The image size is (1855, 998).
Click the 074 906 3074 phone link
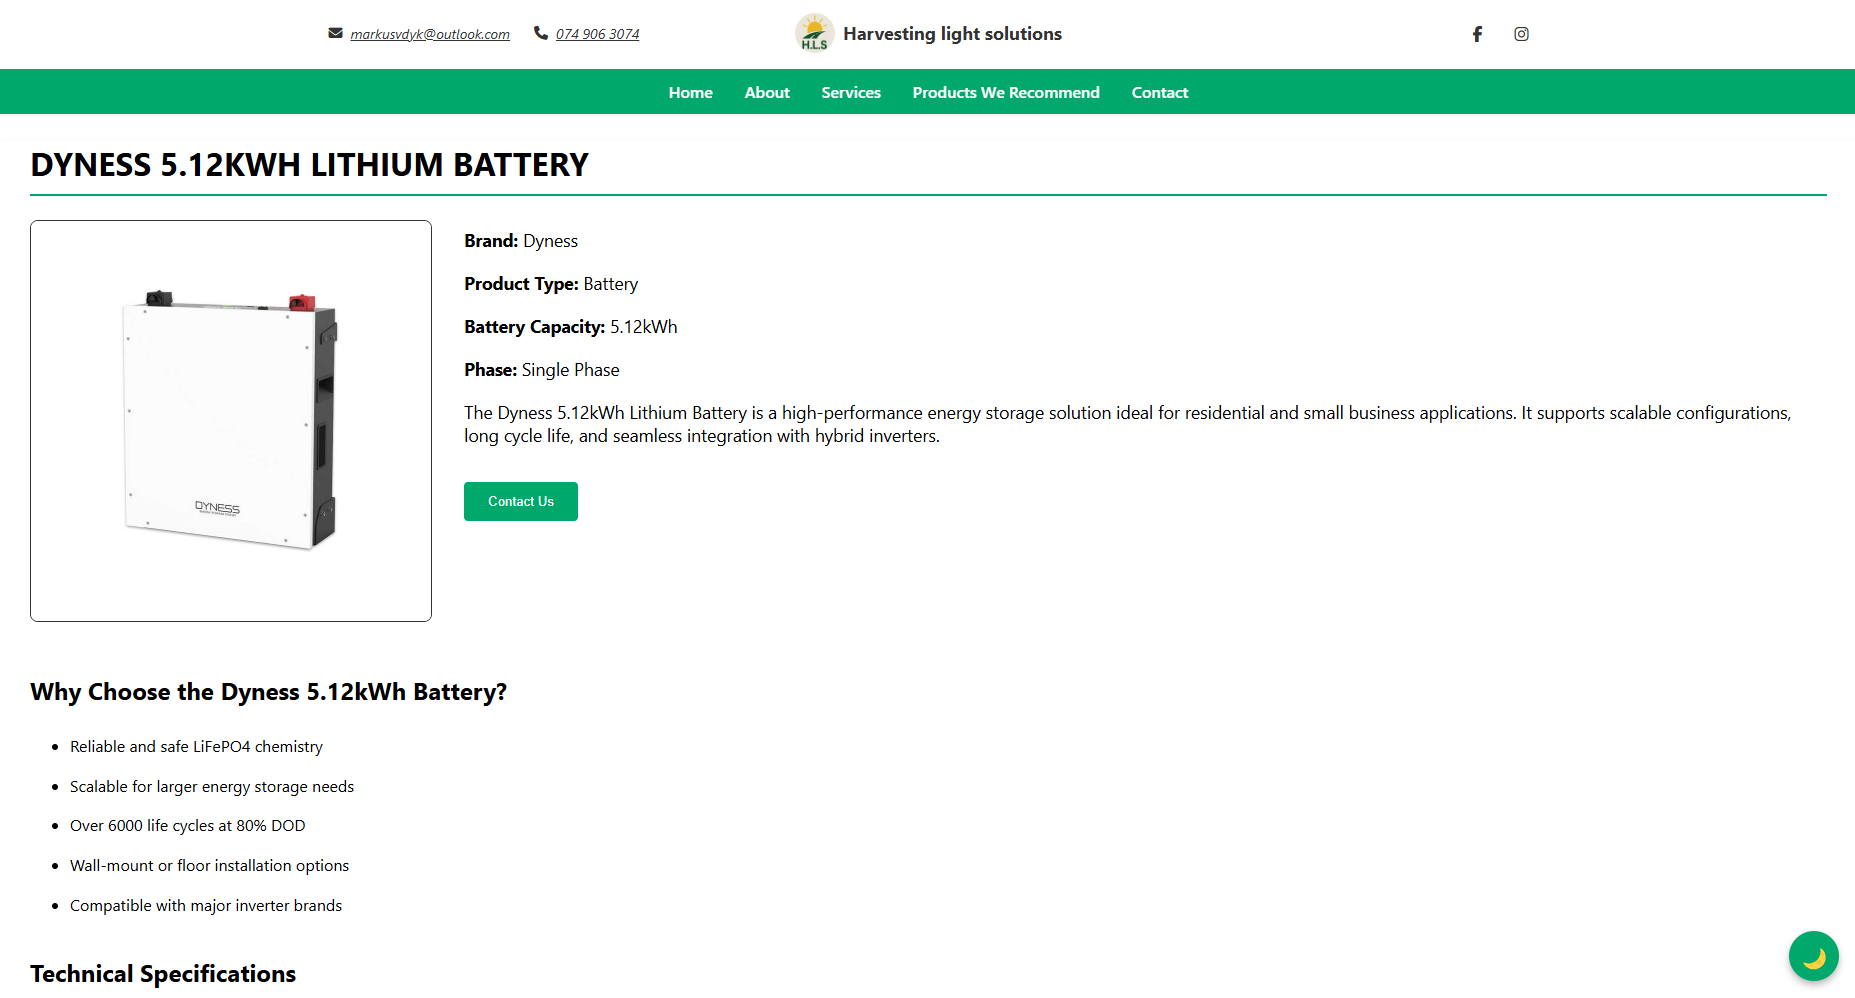click(598, 34)
